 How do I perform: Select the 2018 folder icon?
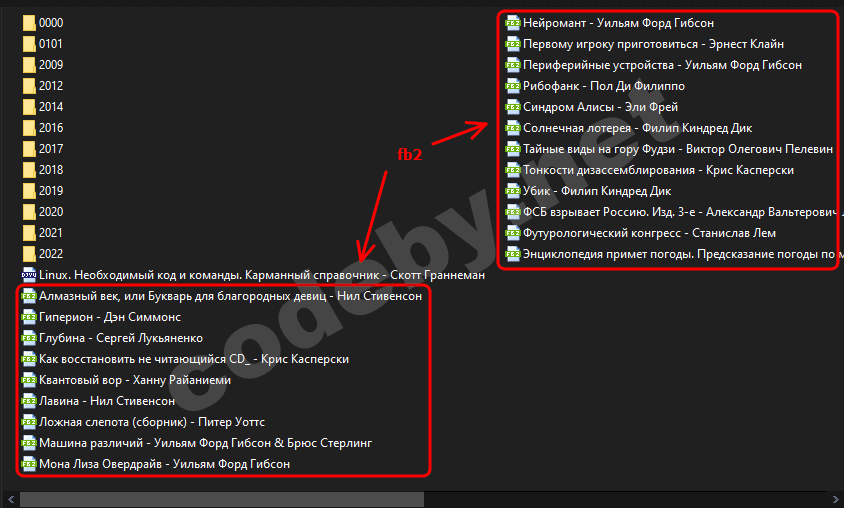(x=29, y=170)
